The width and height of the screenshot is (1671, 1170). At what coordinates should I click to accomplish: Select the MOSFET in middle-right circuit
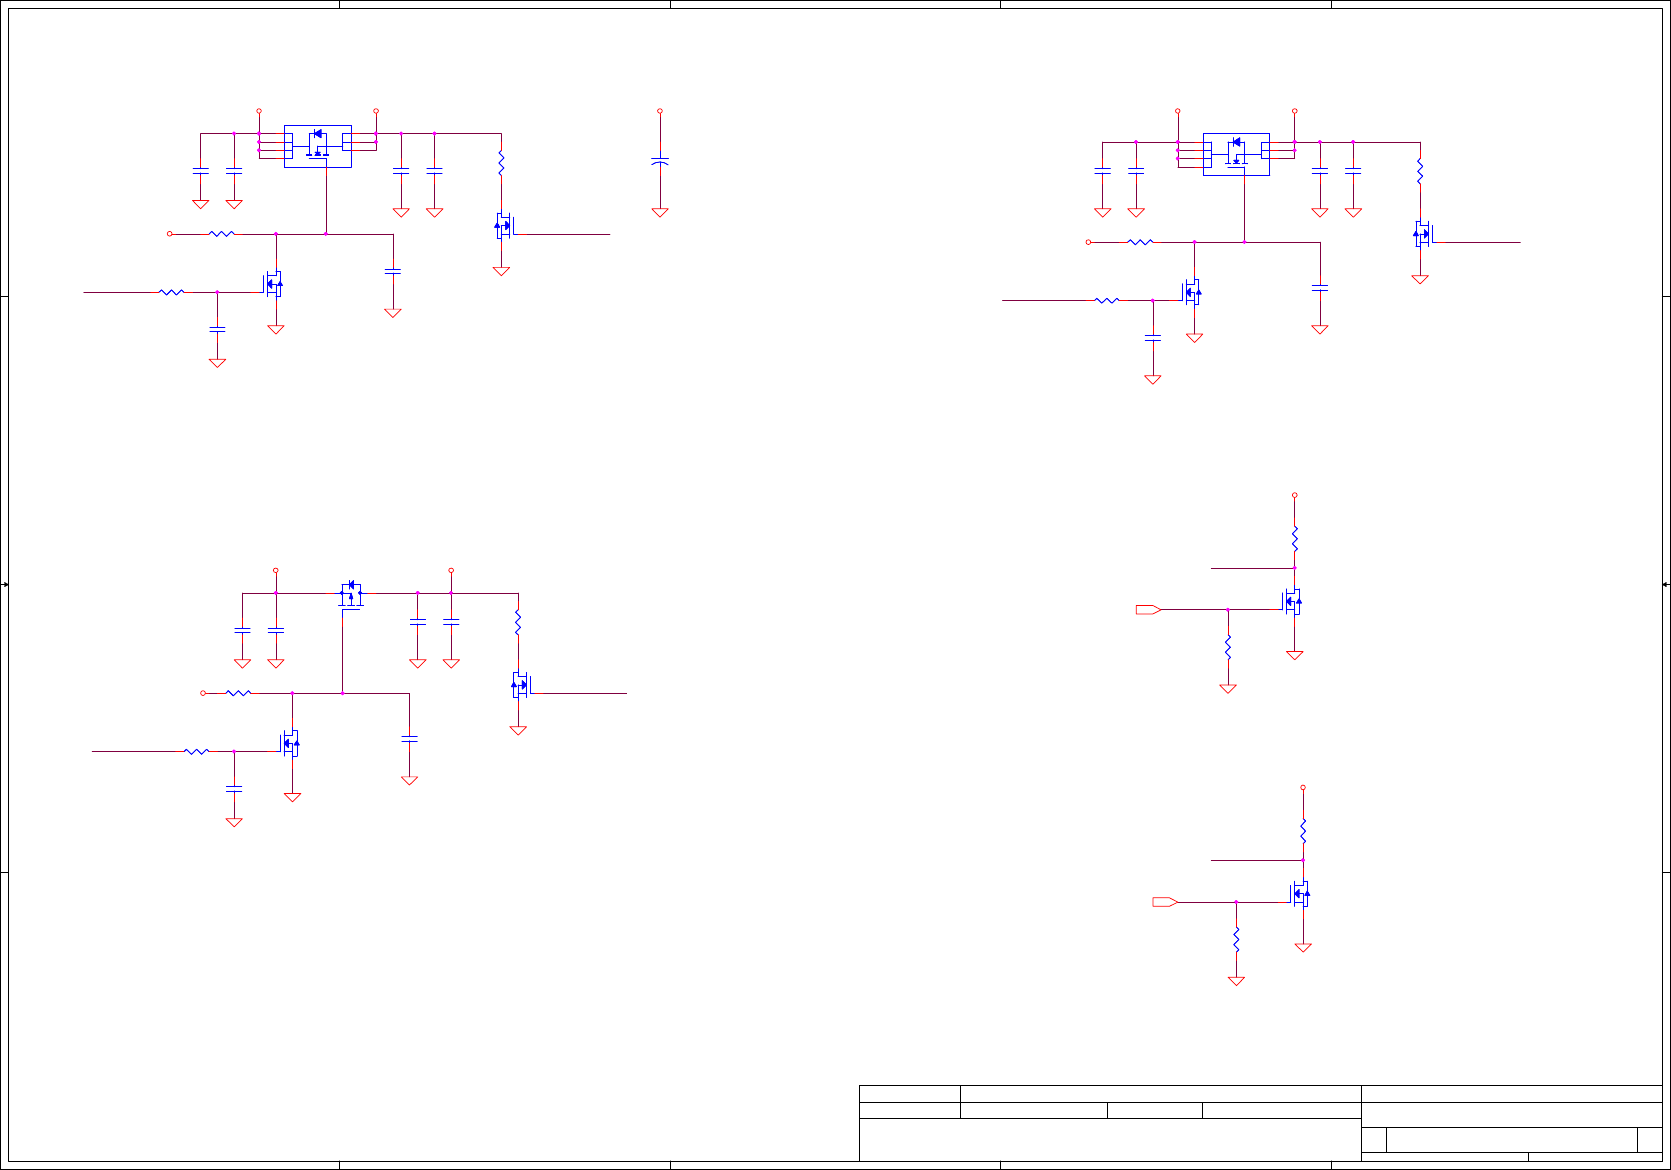1293,601
